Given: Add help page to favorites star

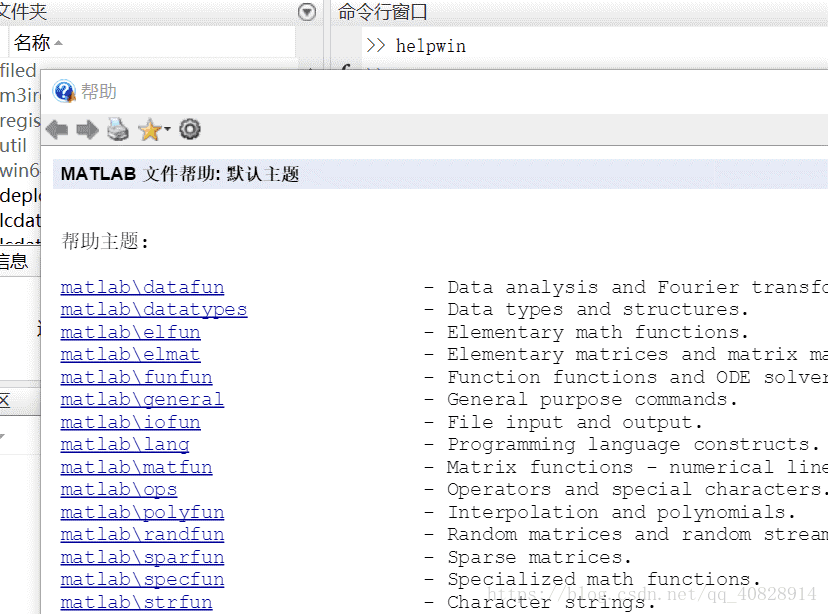Looking at the screenshot, I should 149,129.
